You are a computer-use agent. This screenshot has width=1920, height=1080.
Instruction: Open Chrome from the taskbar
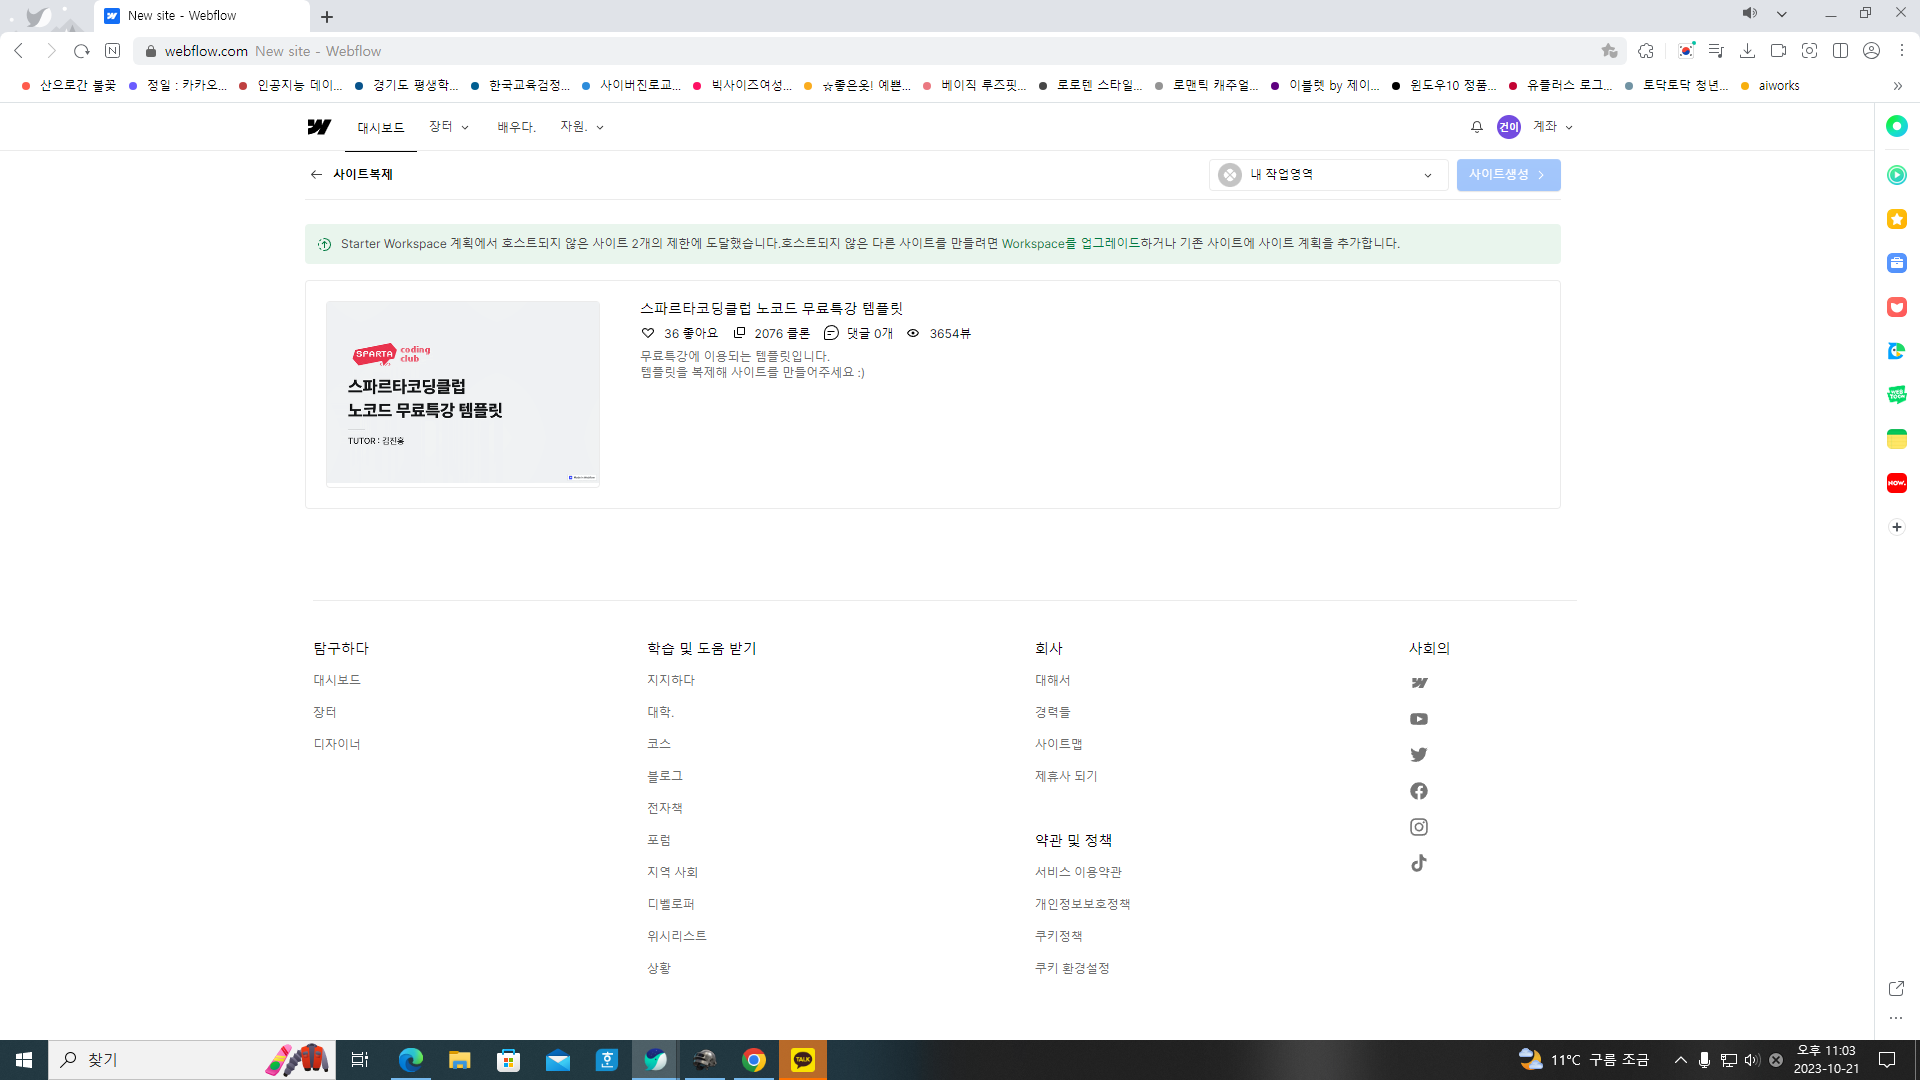tap(754, 1060)
